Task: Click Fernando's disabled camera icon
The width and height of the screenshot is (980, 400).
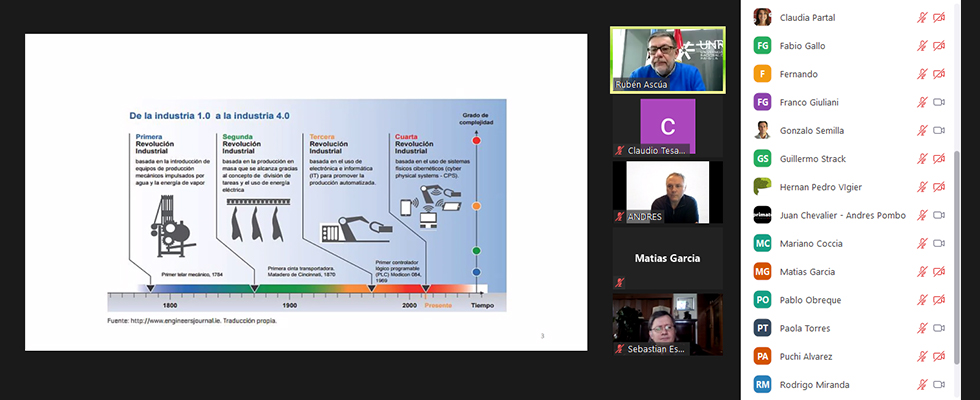Action: (x=939, y=74)
